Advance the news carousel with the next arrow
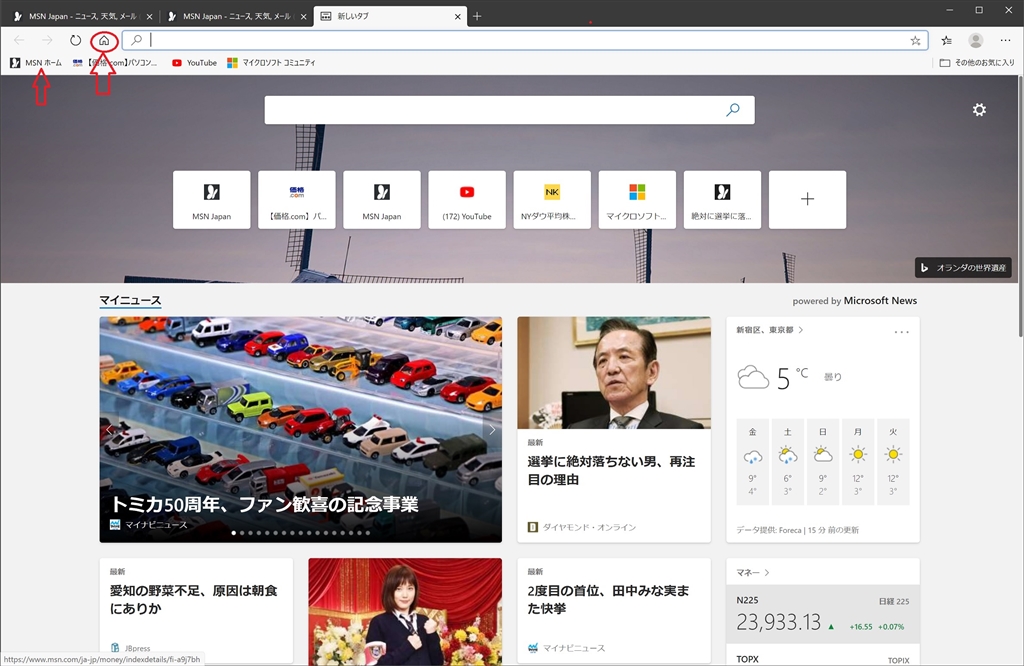1024x666 pixels. (x=492, y=430)
